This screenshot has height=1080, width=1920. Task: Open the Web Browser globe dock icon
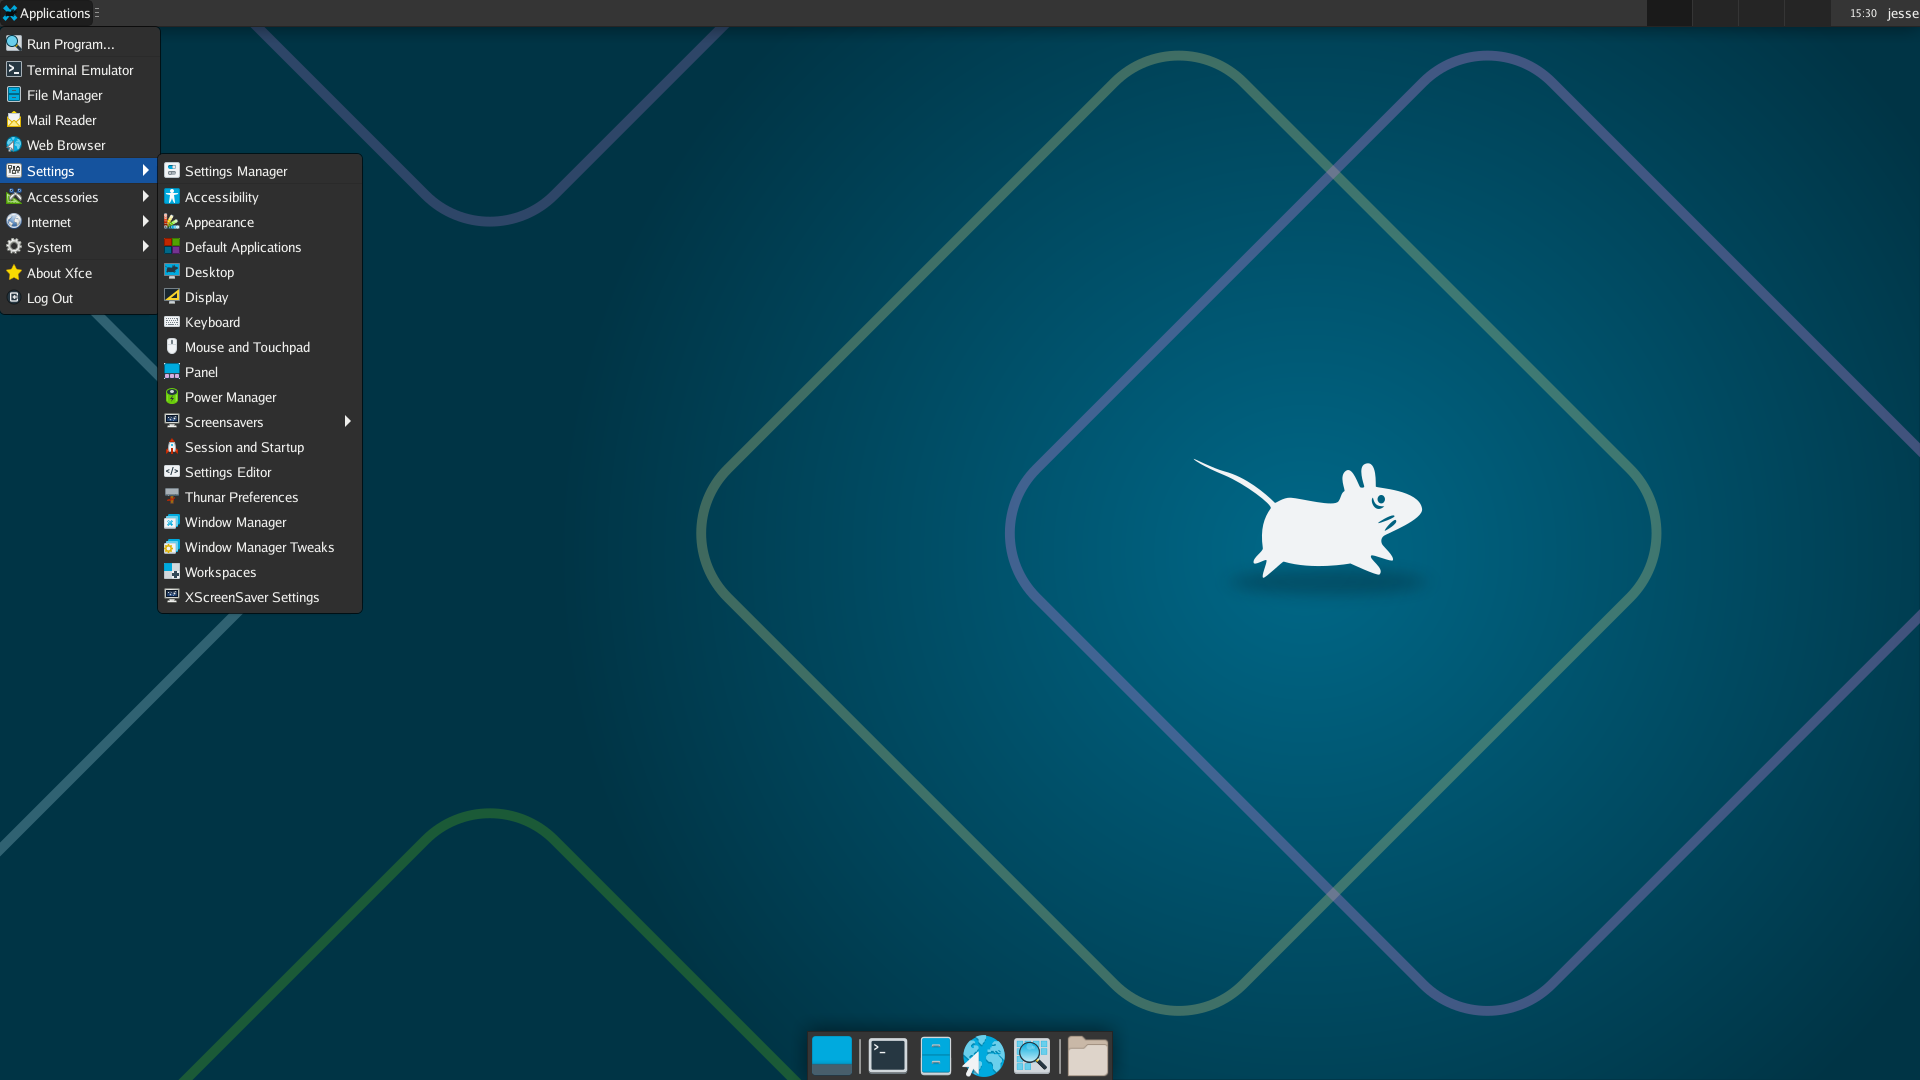(x=983, y=1055)
